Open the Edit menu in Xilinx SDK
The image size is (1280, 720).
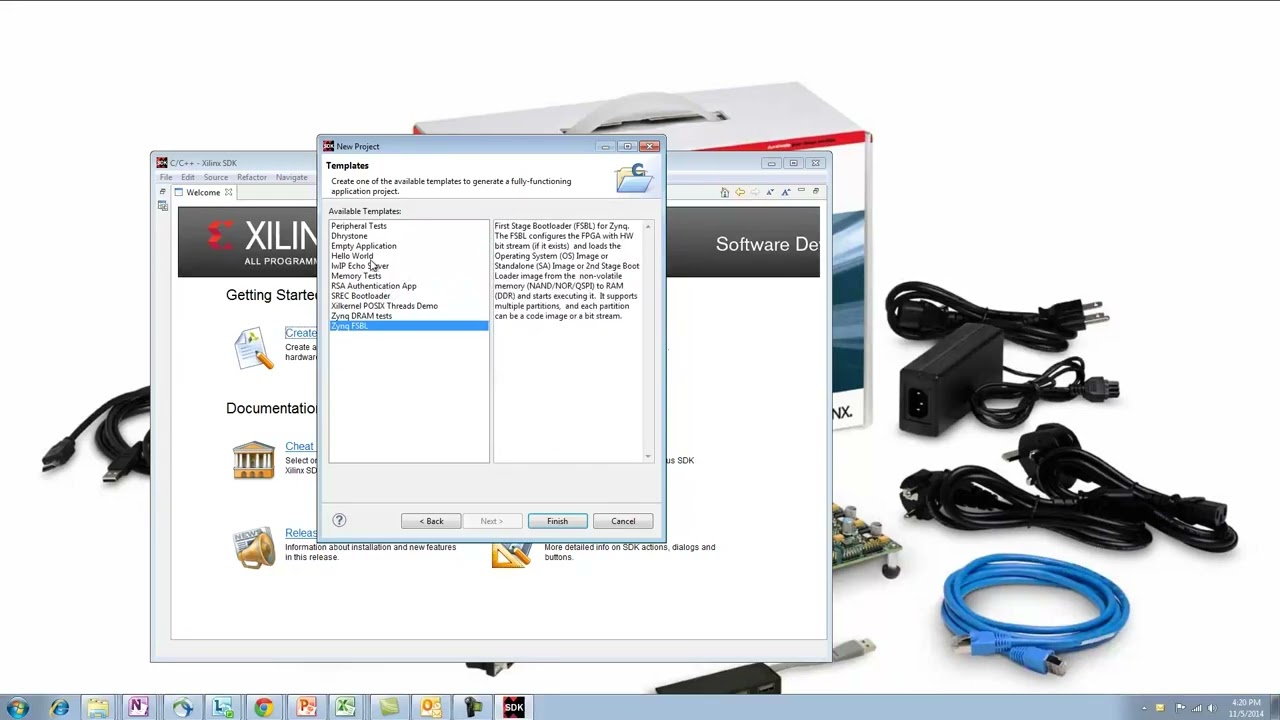pyautogui.click(x=188, y=177)
